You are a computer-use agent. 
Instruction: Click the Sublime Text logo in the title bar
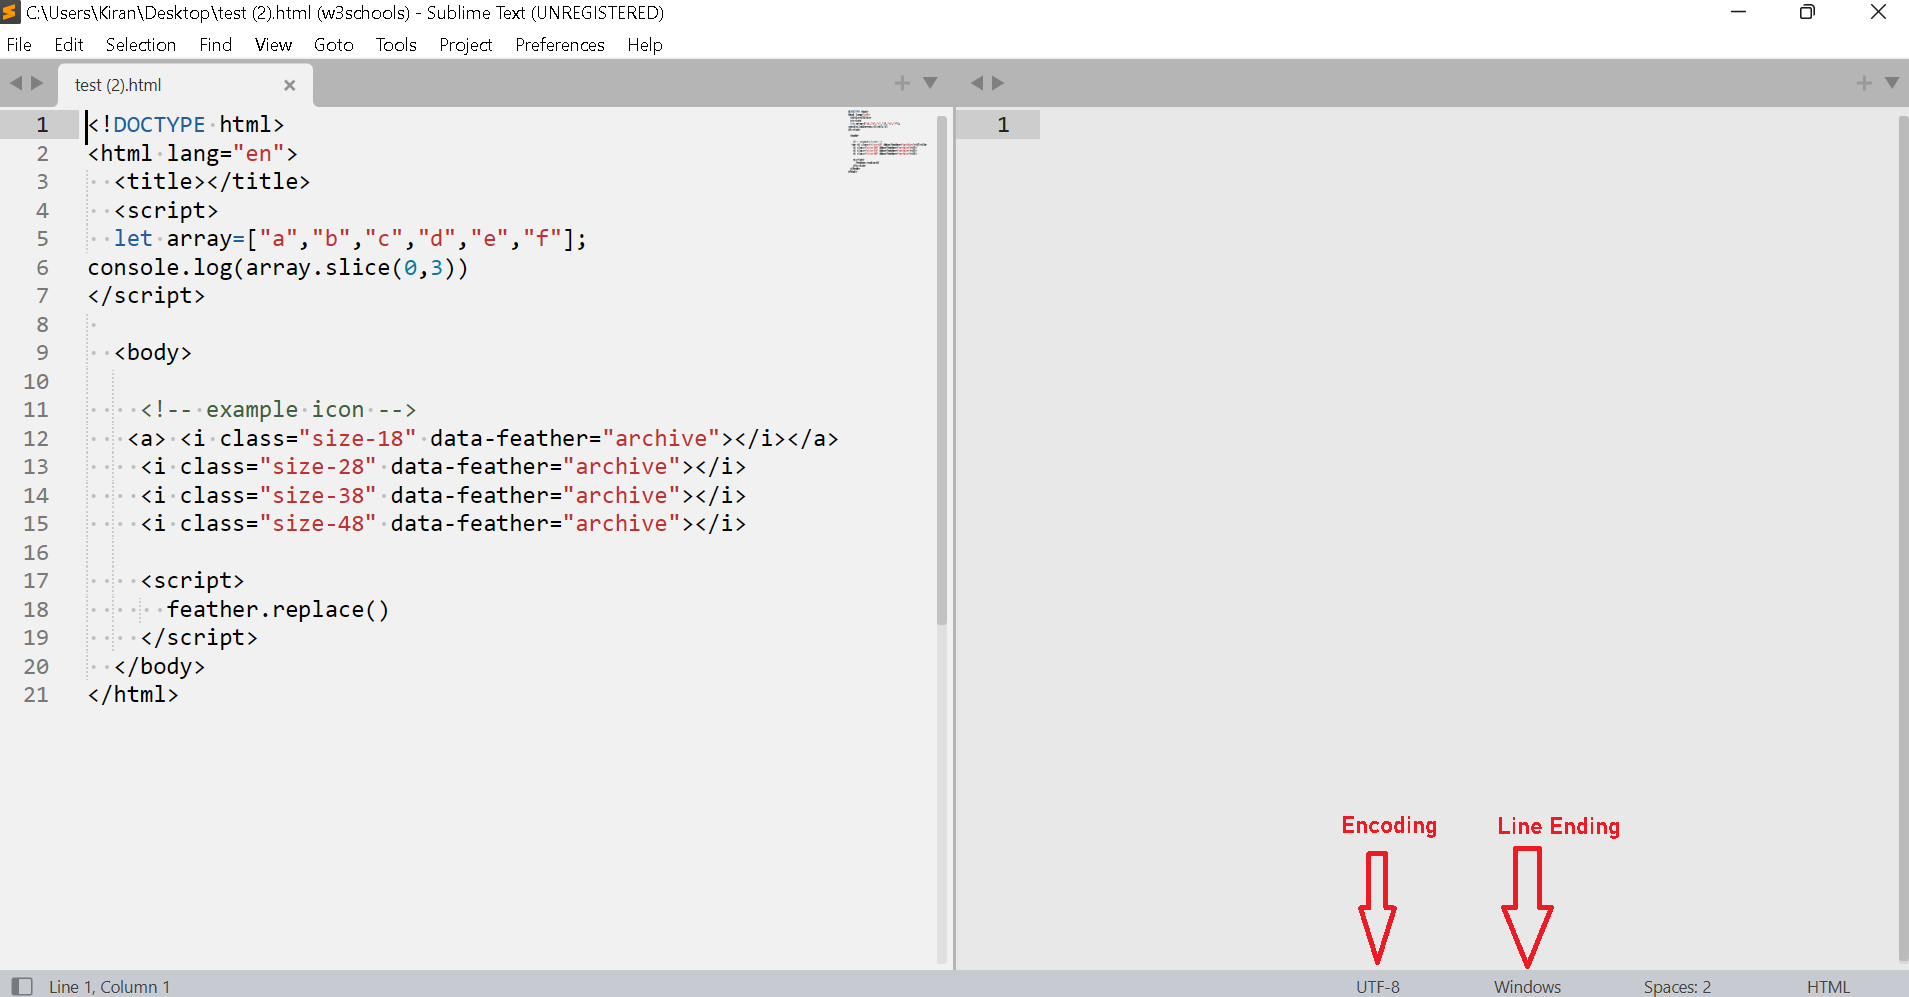11,12
